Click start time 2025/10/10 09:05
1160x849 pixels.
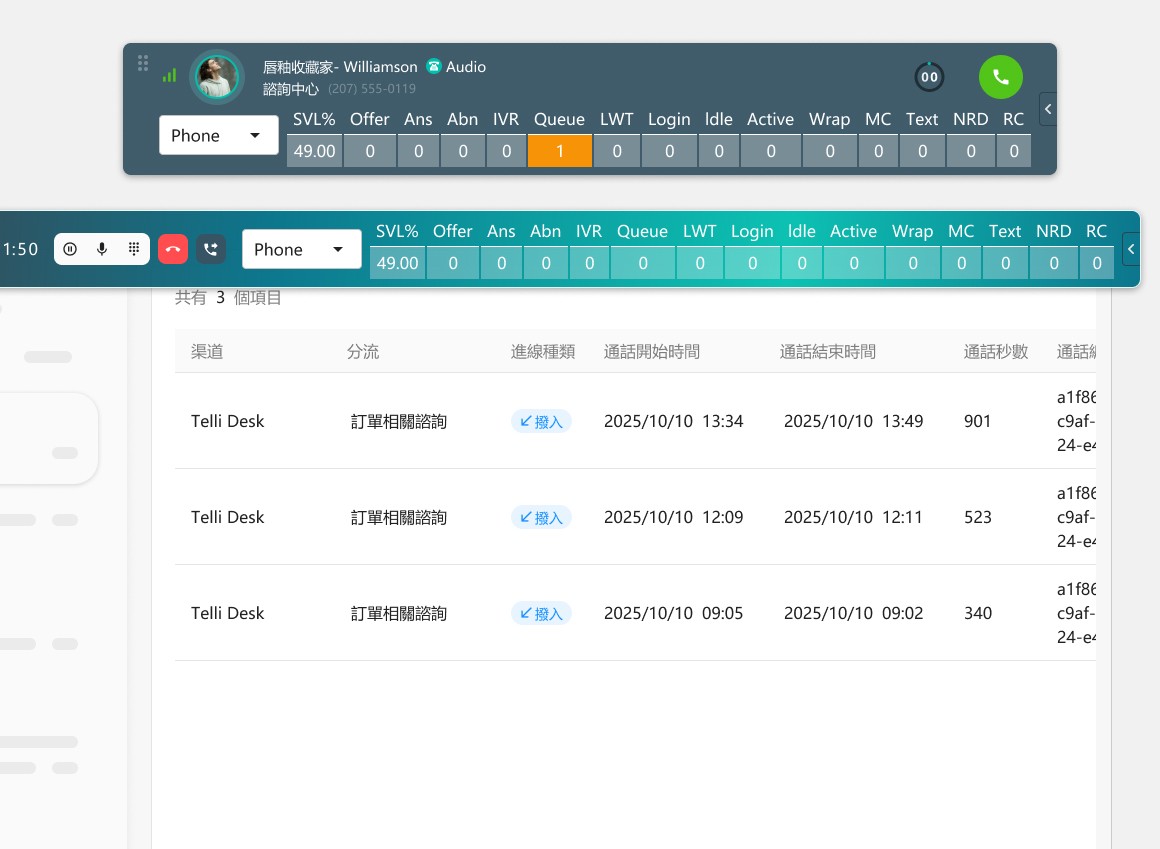coord(673,613)
